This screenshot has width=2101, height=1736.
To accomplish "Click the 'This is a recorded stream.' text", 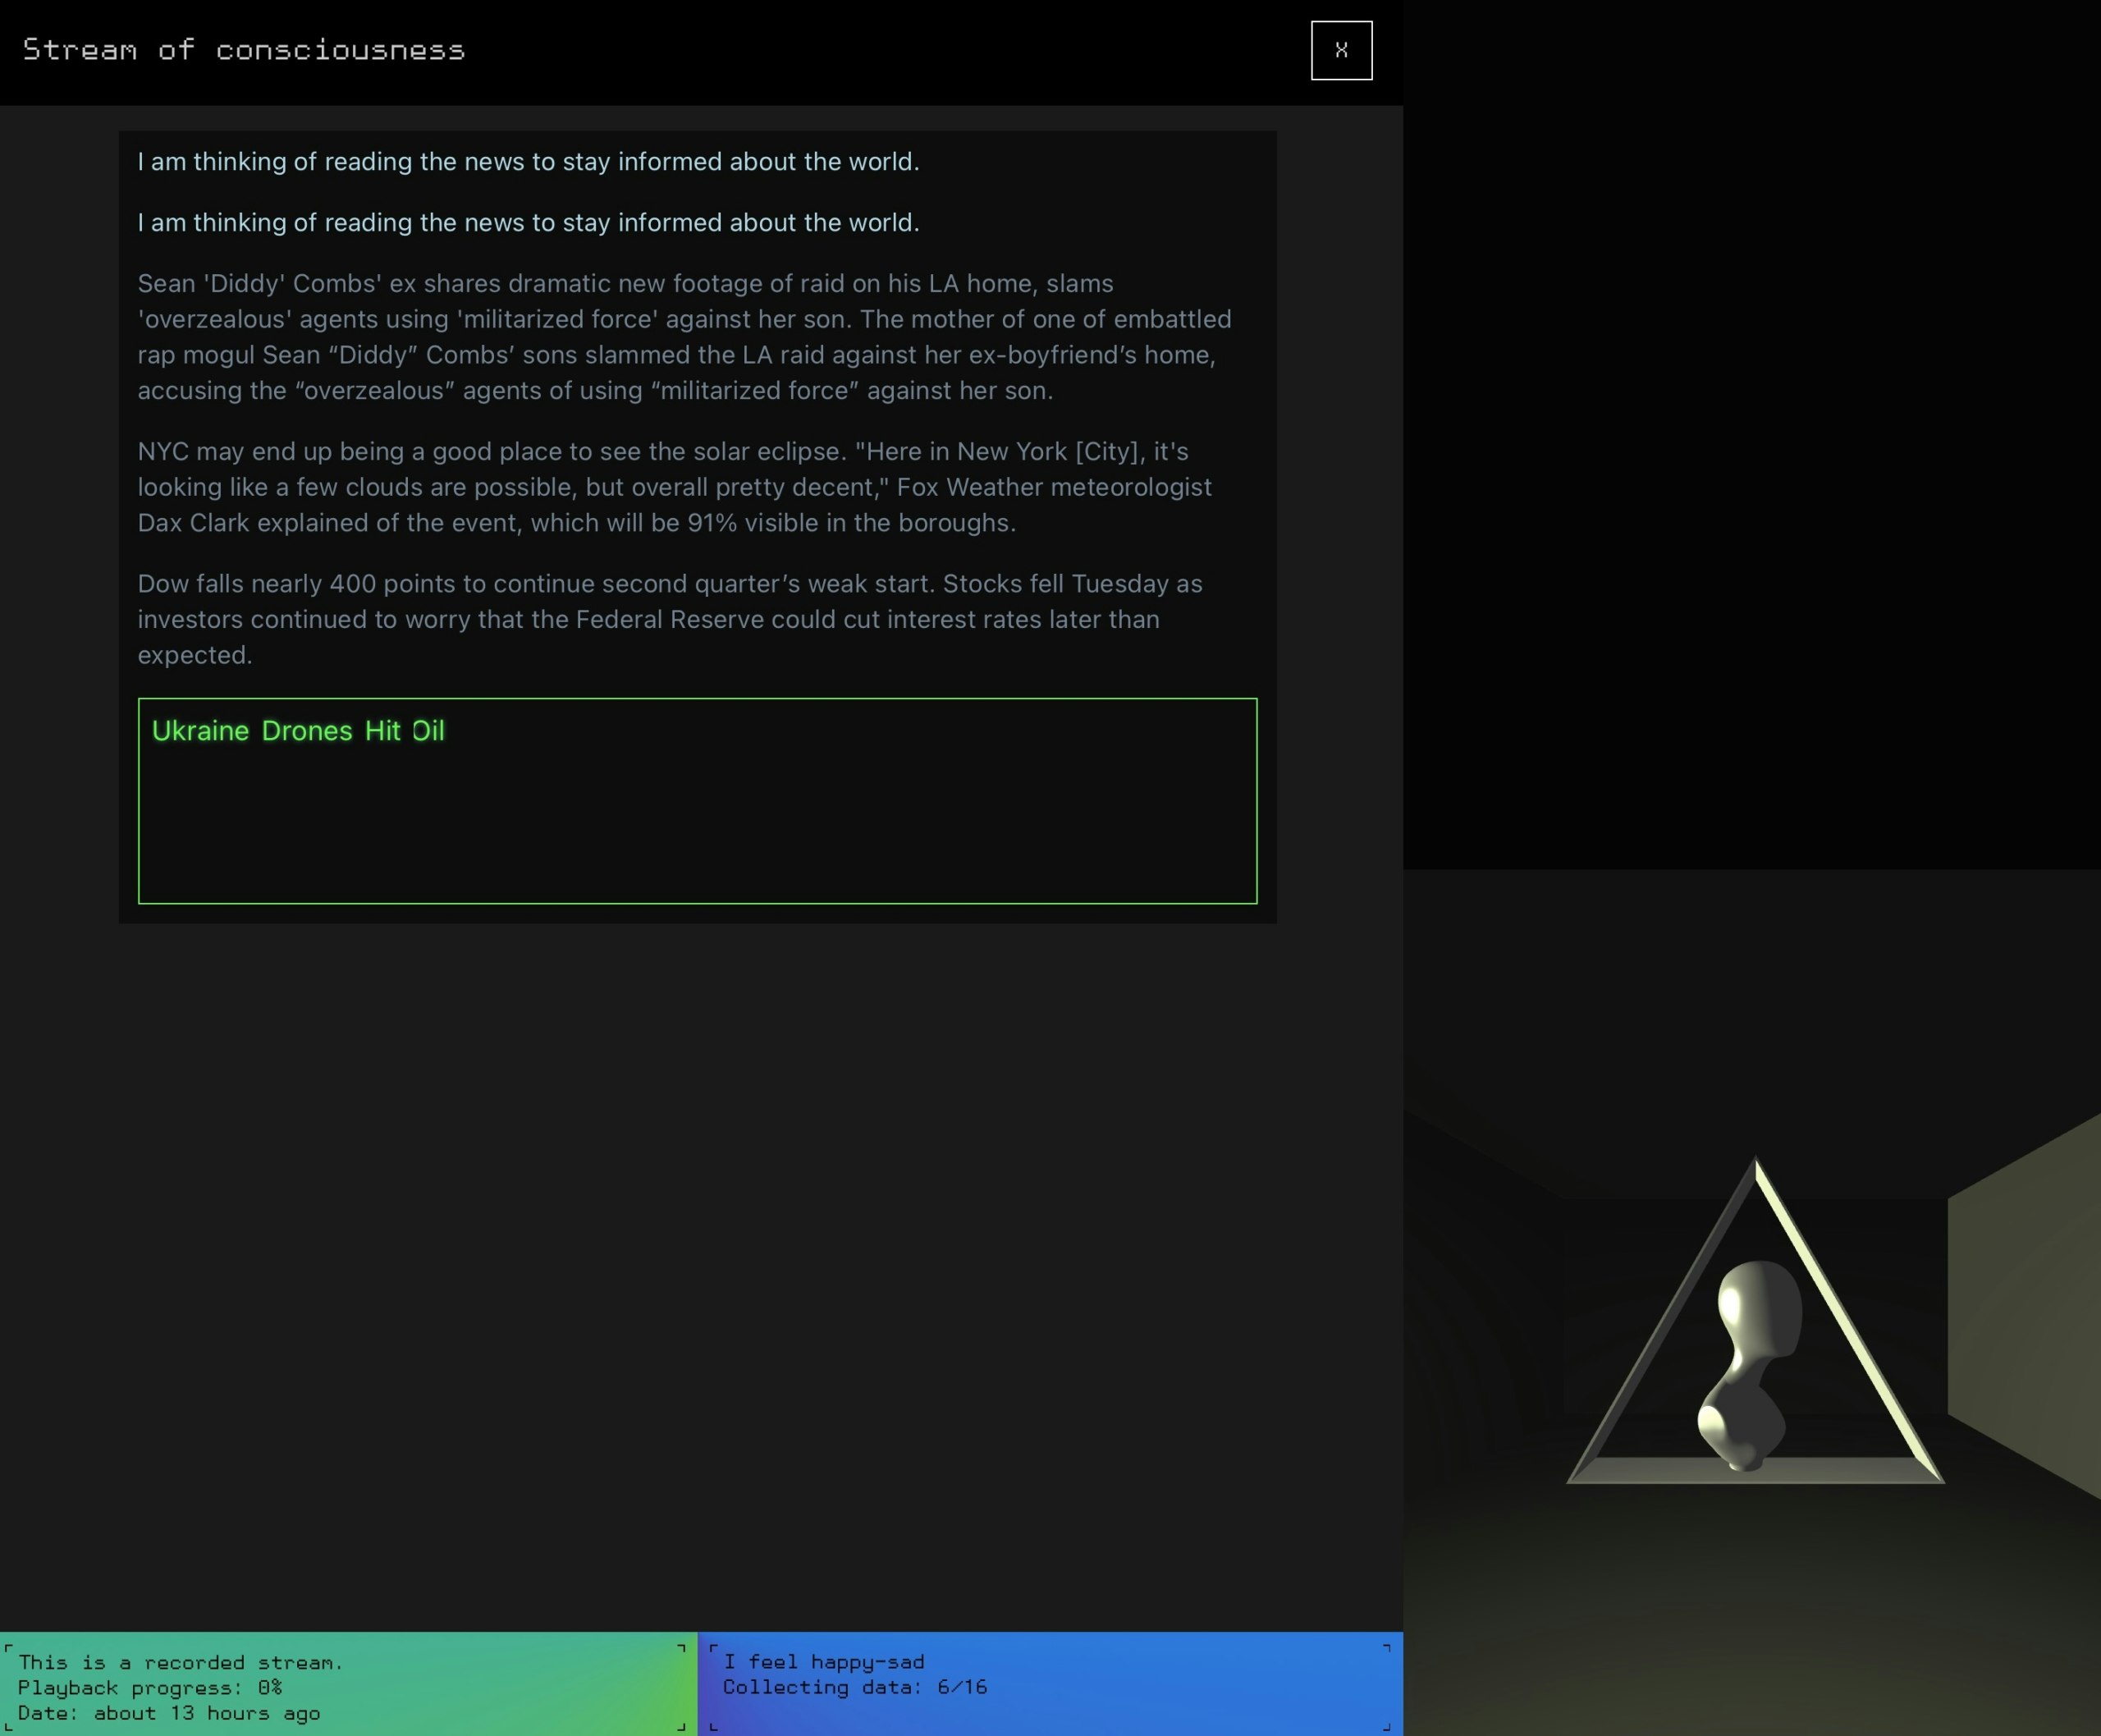I will pos(181,1662).
